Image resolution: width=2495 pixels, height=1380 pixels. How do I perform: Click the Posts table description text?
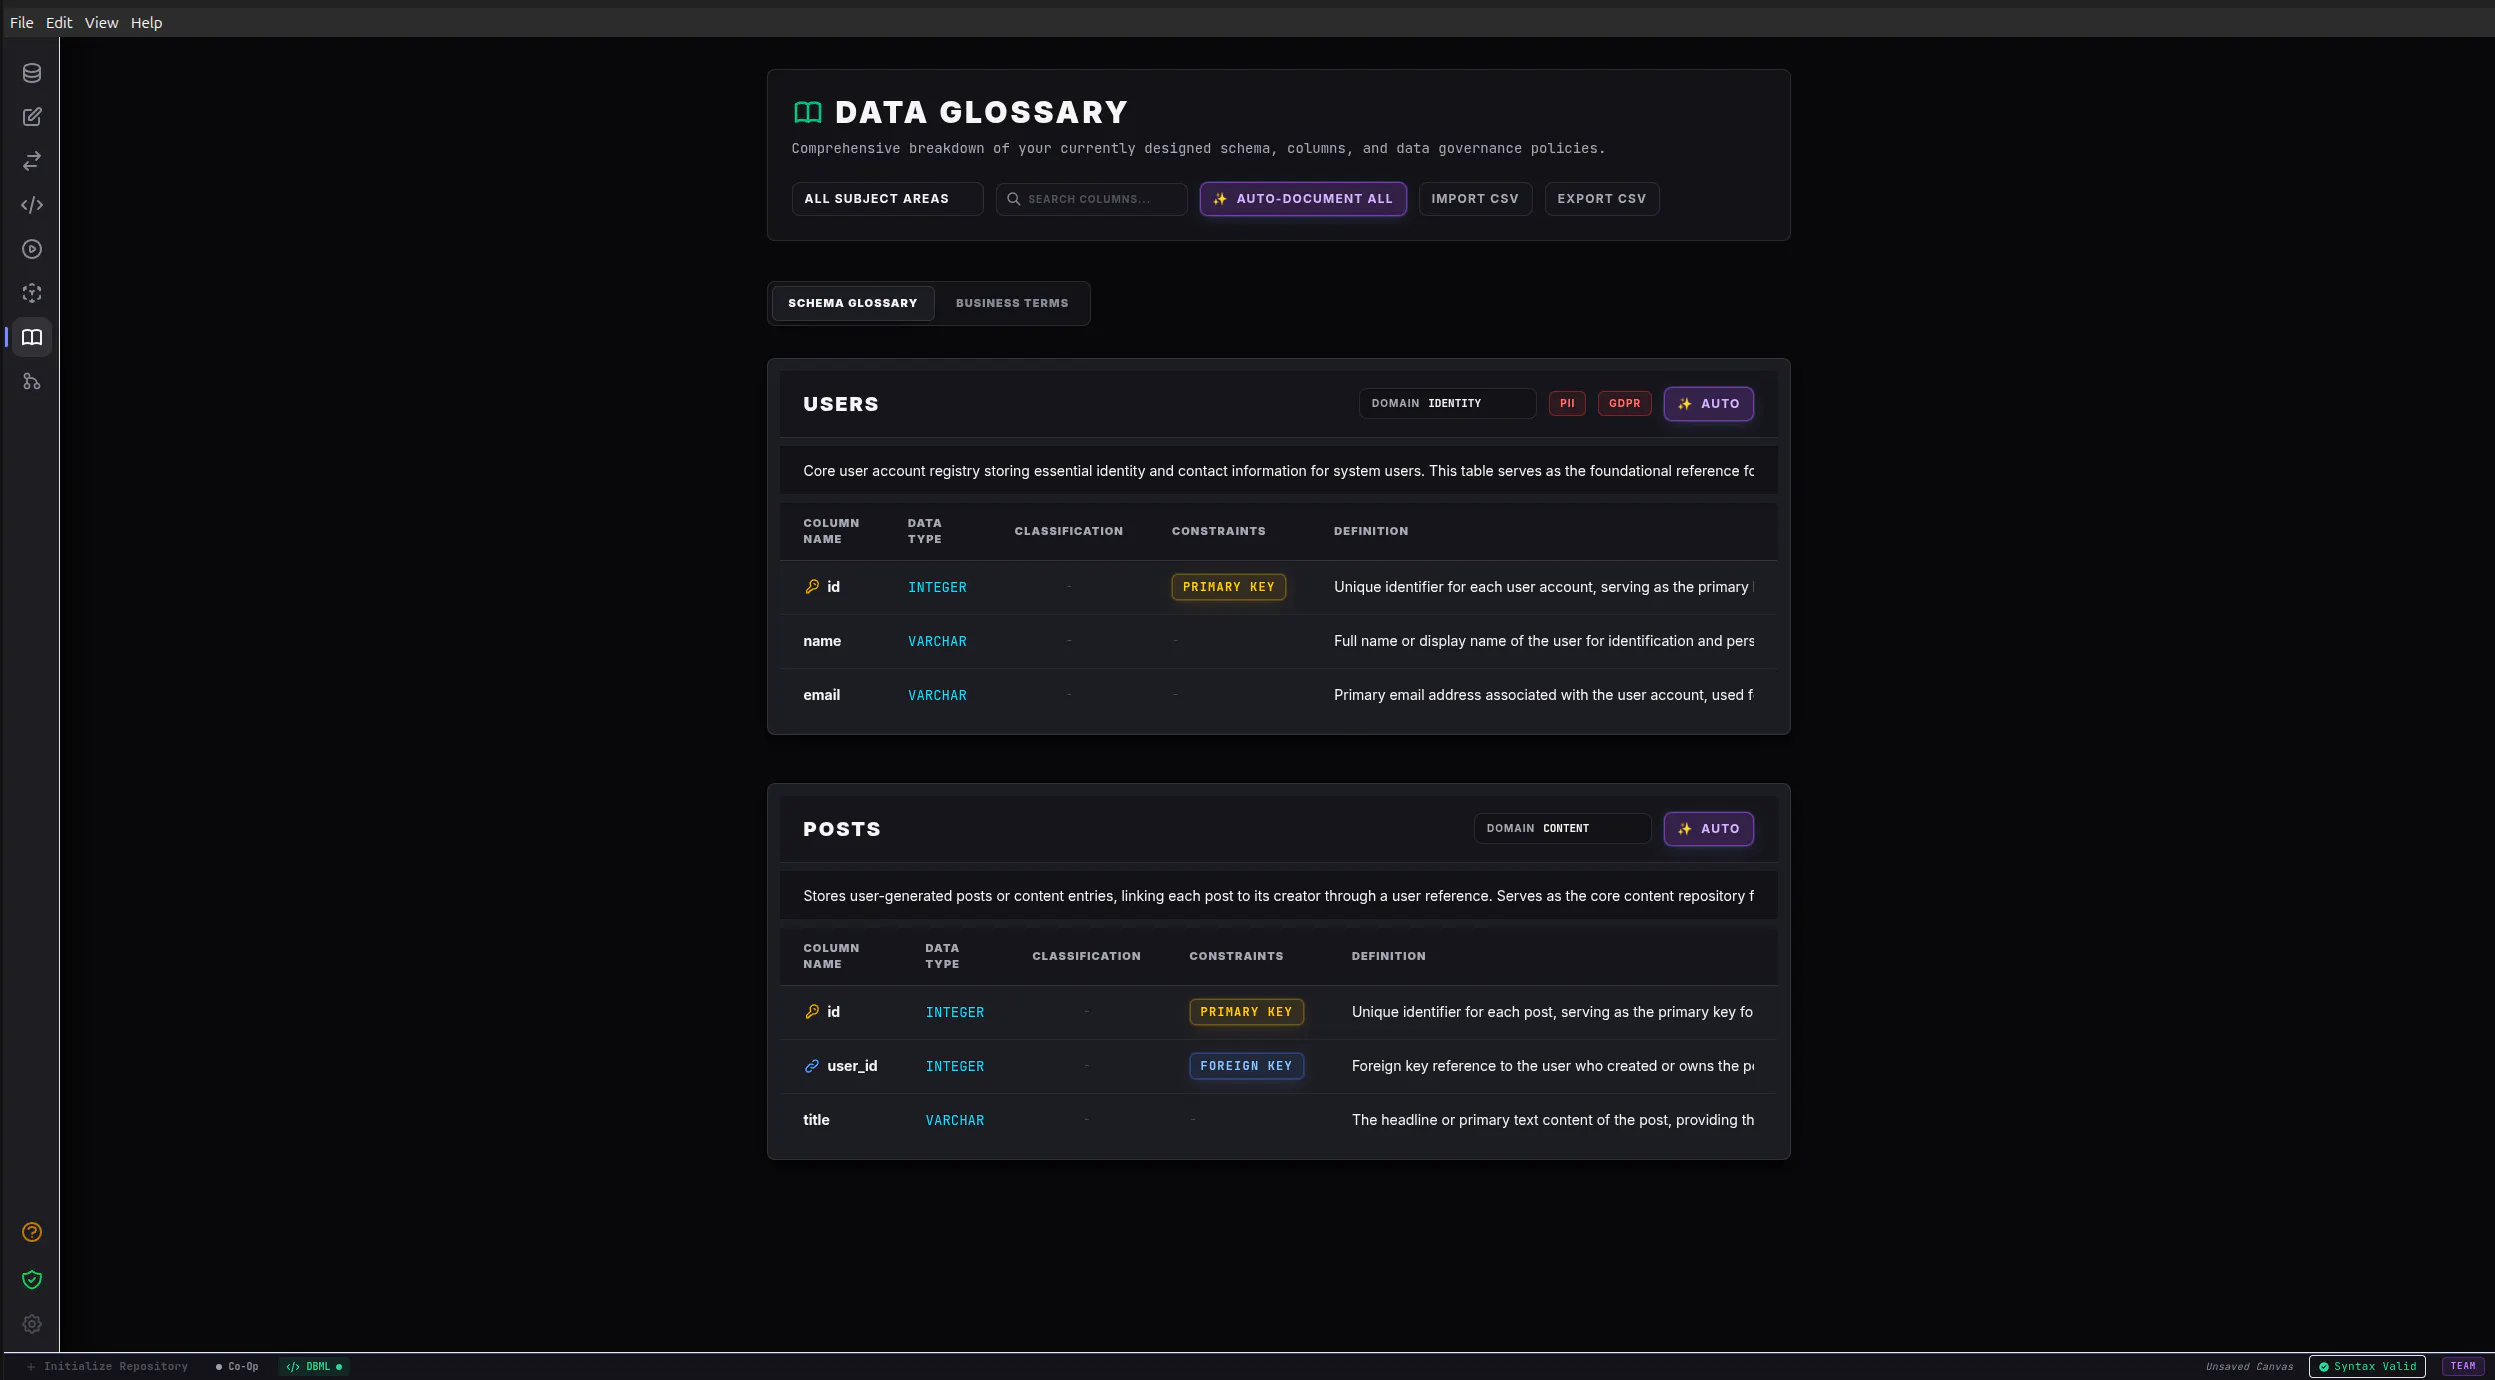[x=1278, y=896]
